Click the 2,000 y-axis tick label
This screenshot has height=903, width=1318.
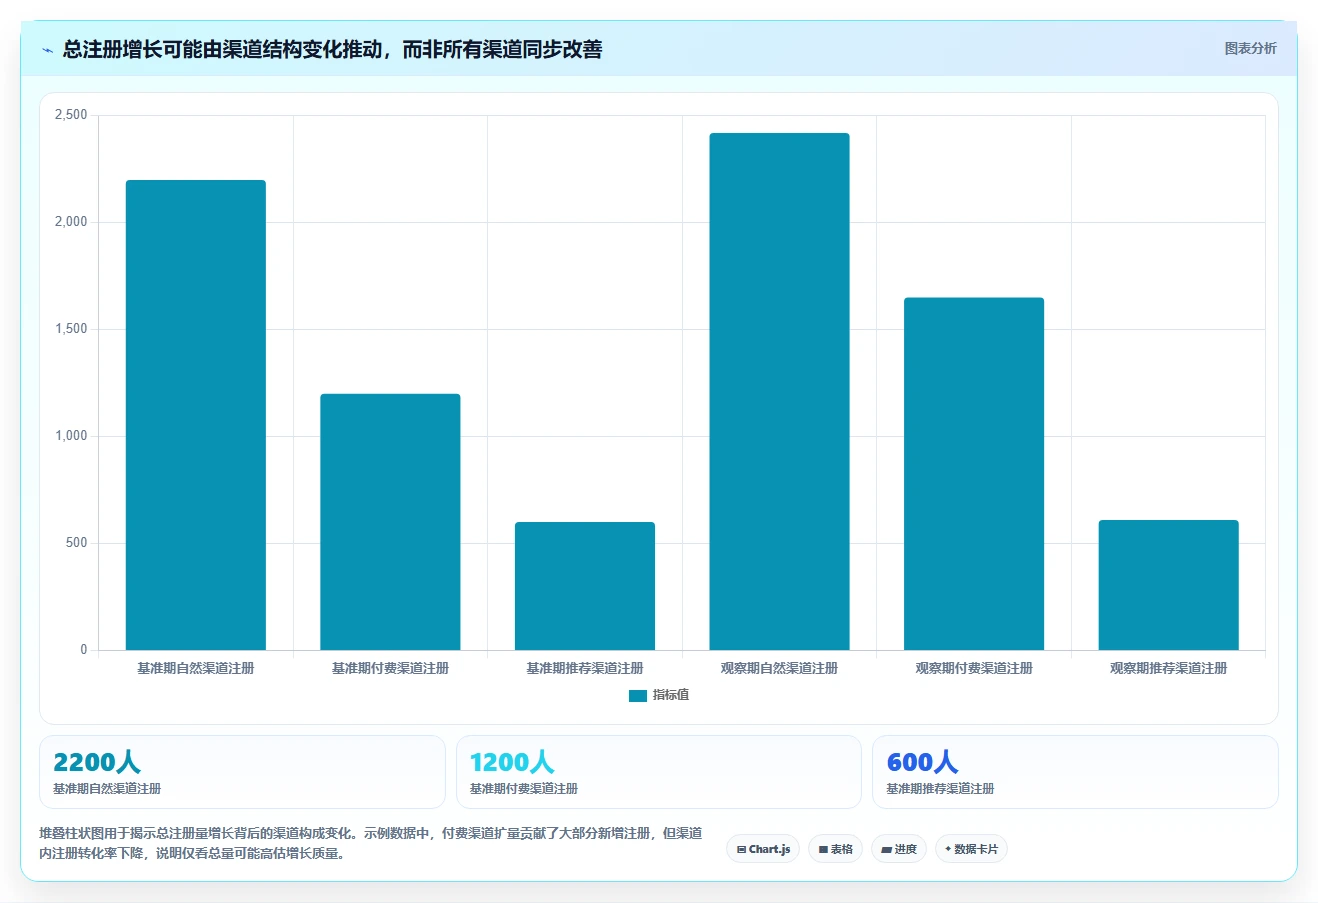coord(71,222)
